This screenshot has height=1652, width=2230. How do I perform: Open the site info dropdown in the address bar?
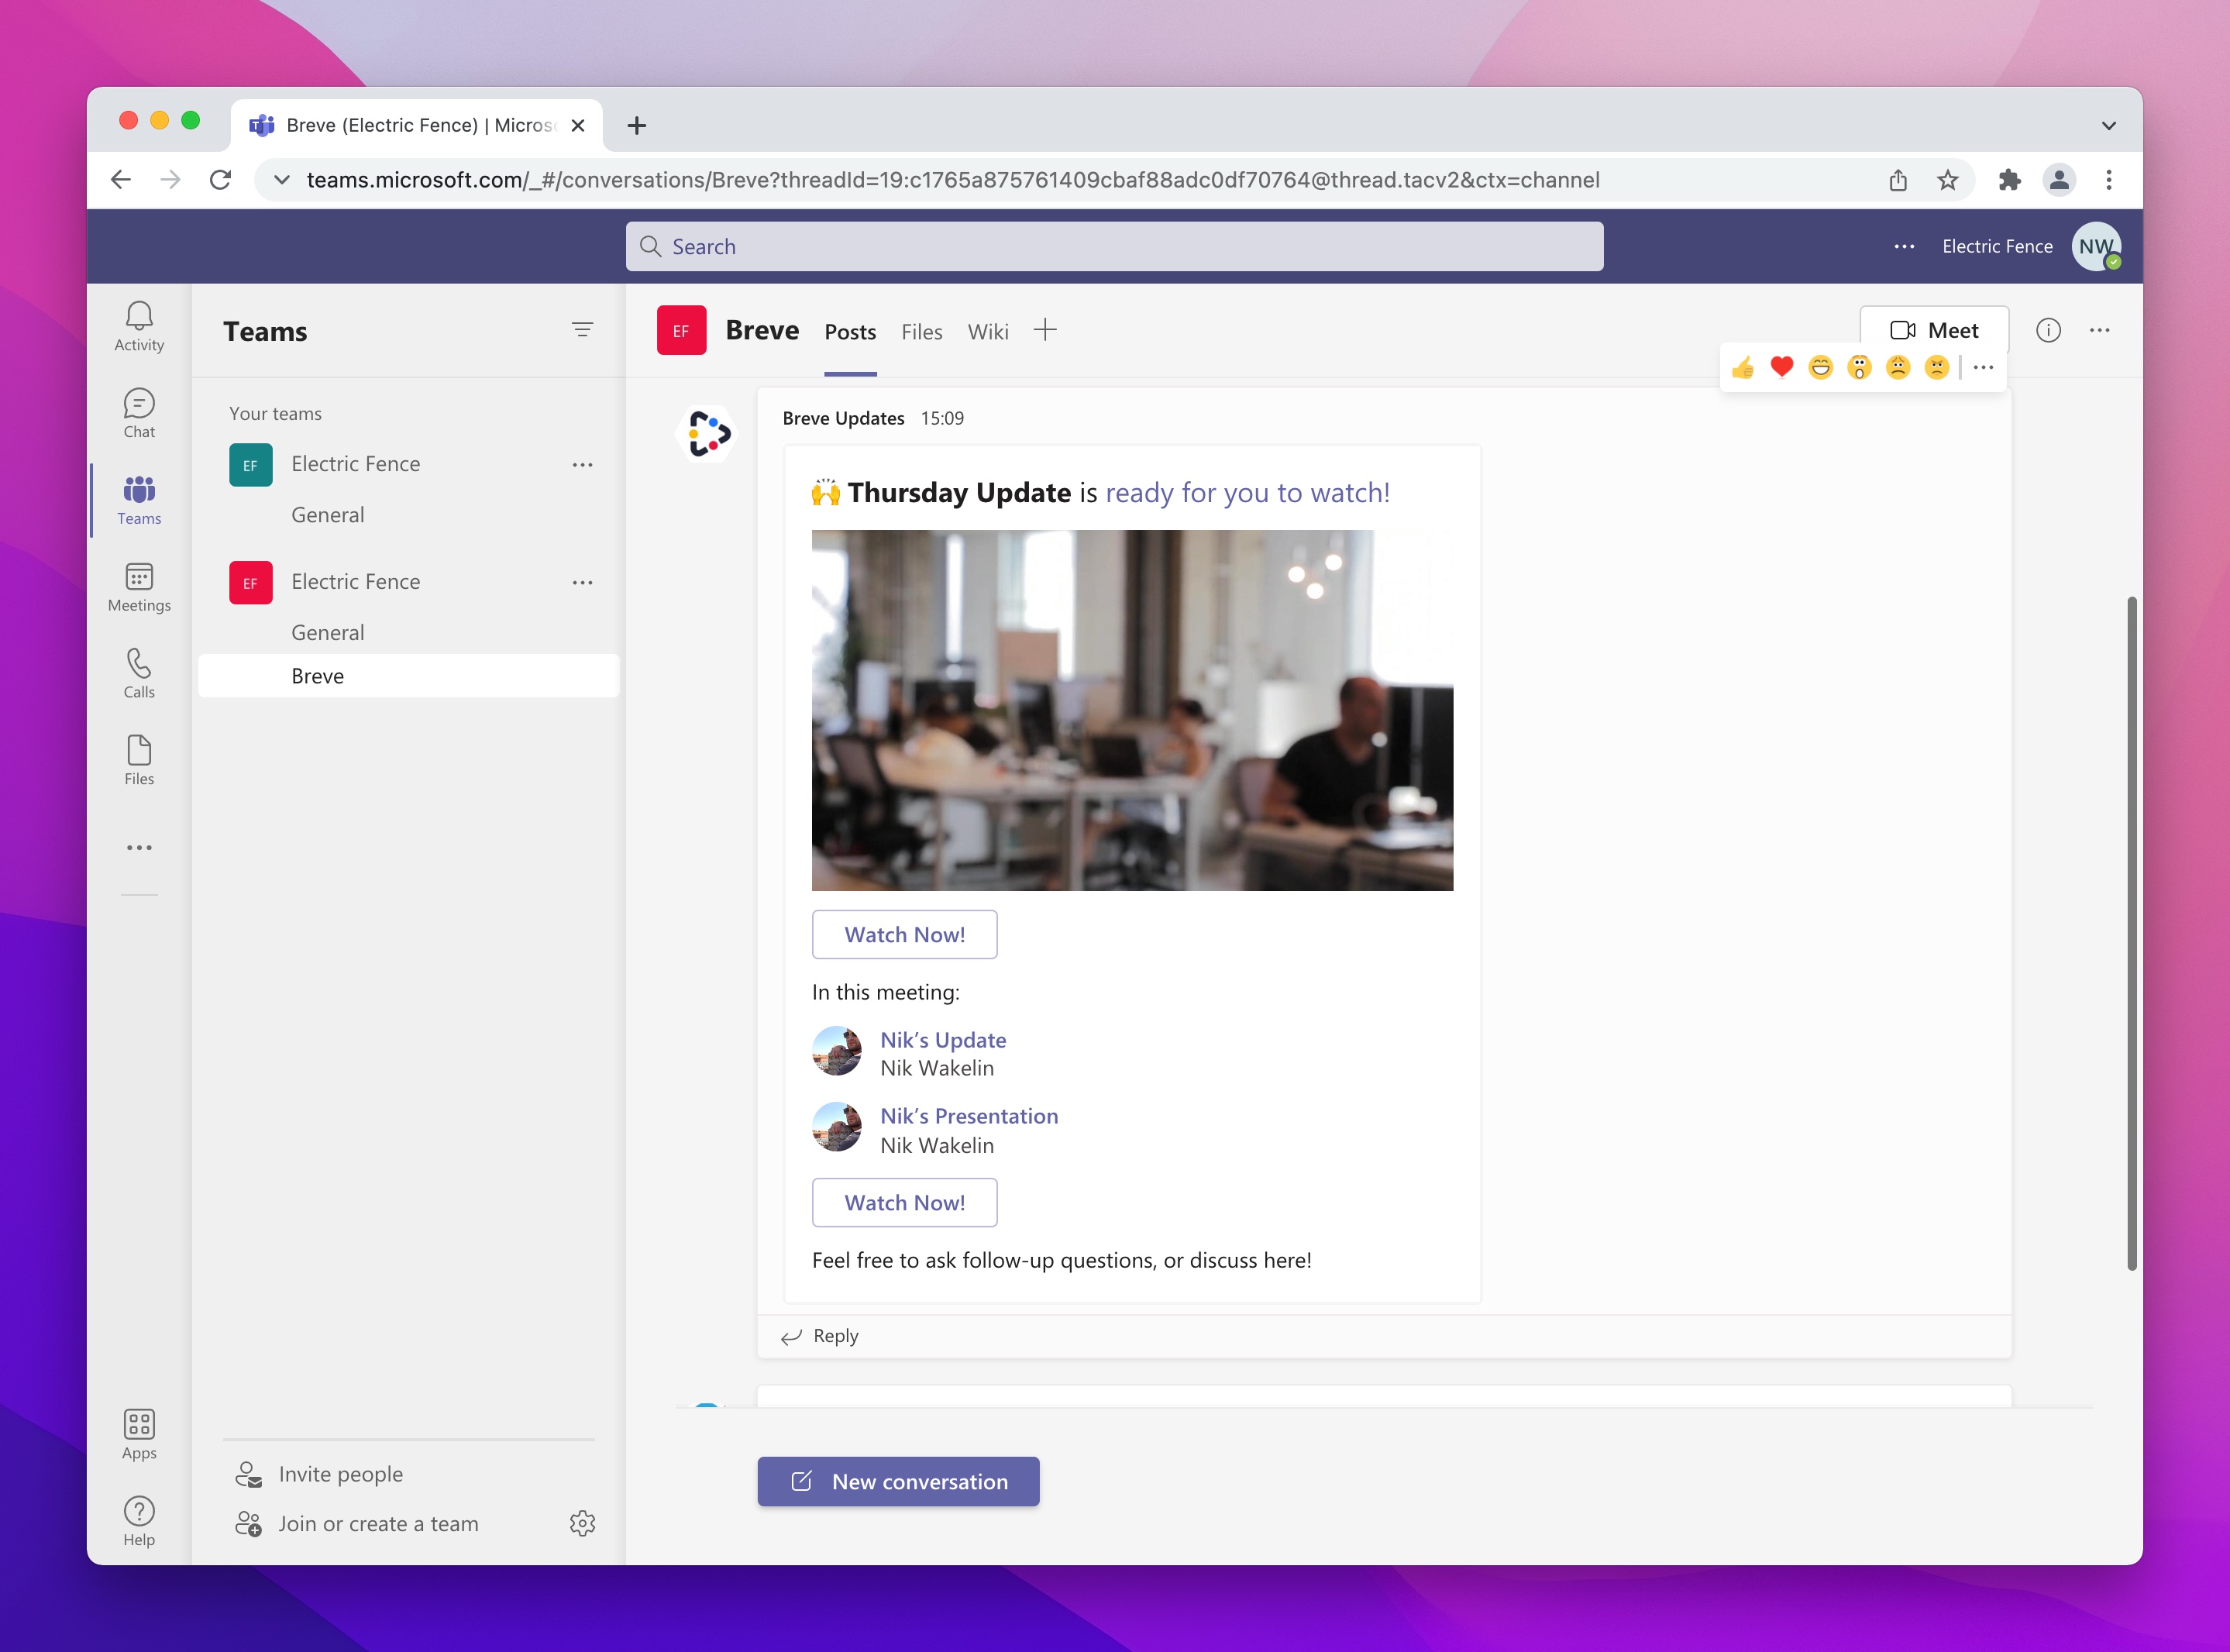tap(282, 180)
